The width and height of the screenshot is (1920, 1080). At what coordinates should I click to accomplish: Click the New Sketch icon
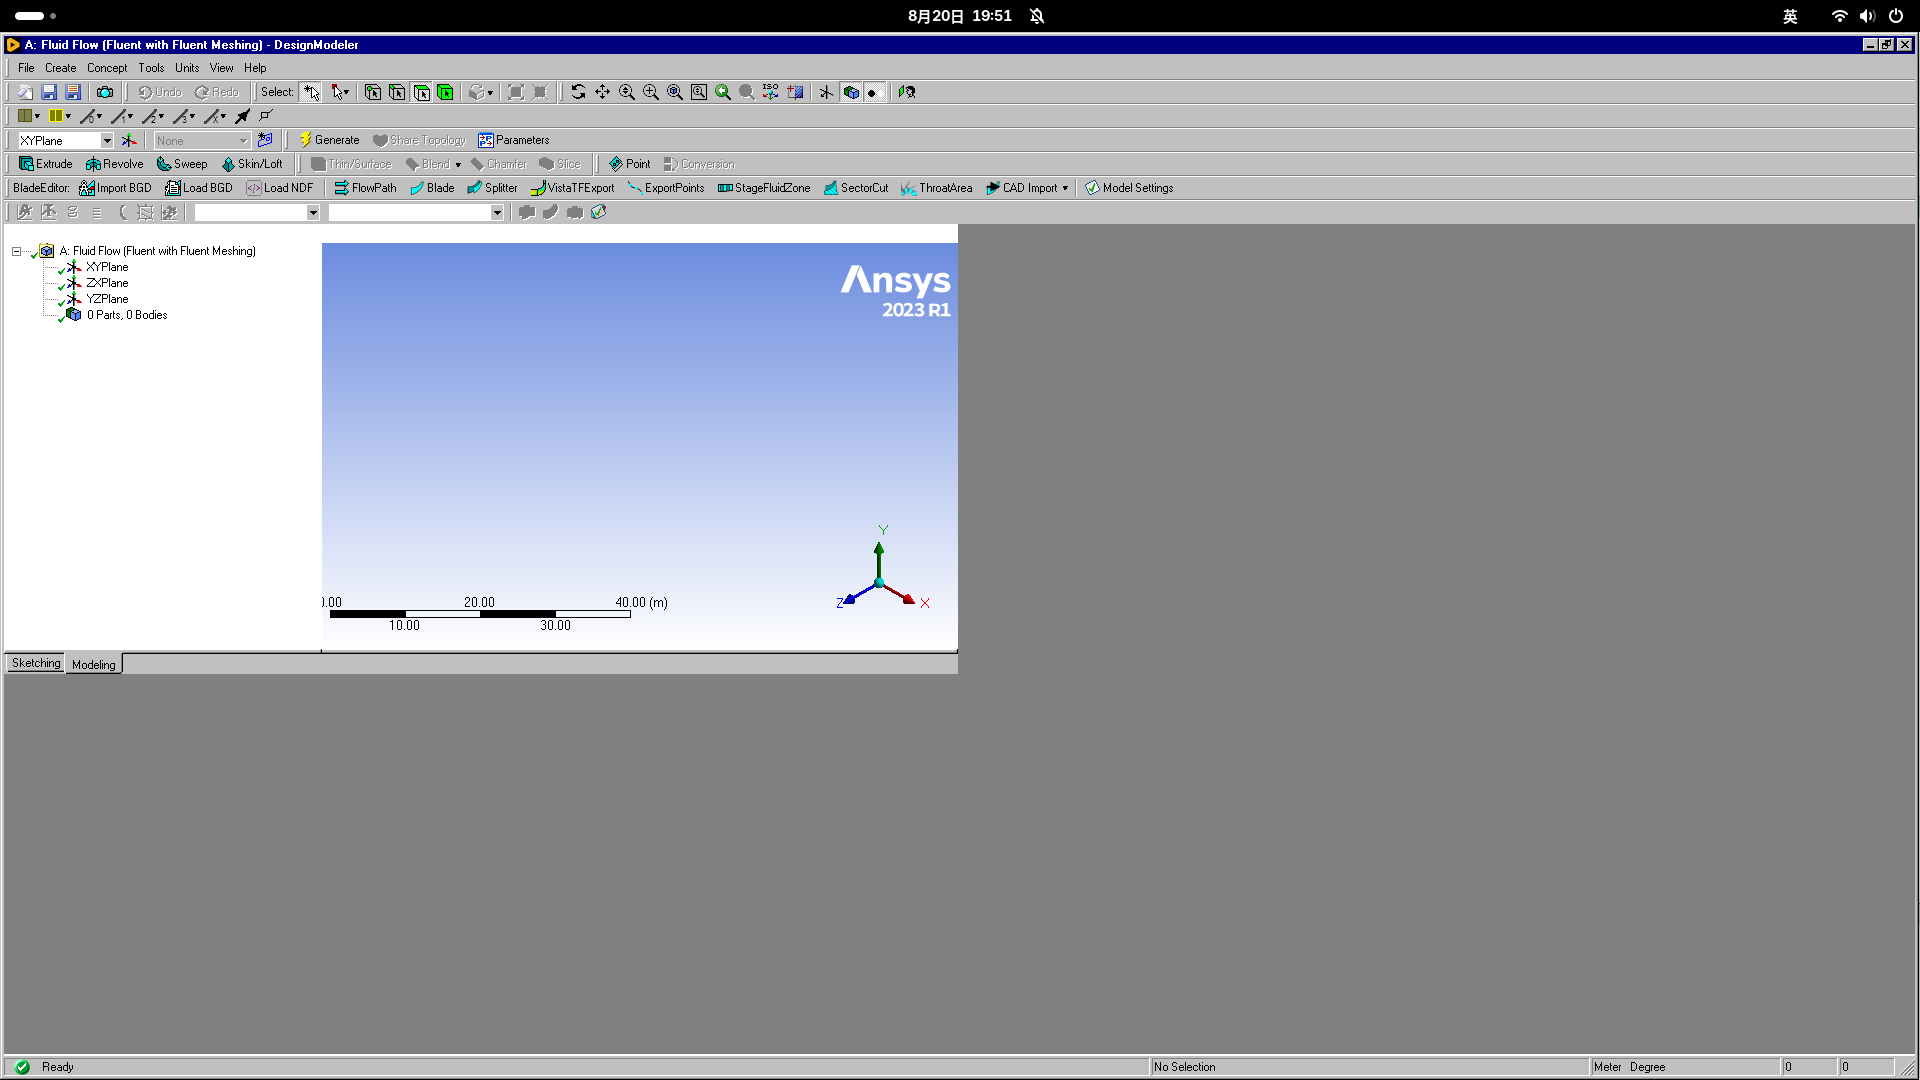(x=265, y=141)
